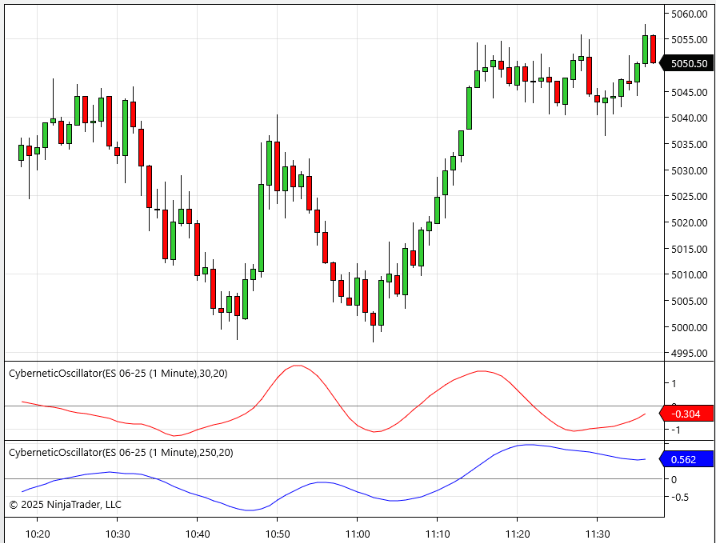Click the 11:20 time axis label
The image size is (716, 543).
point(517,533)
